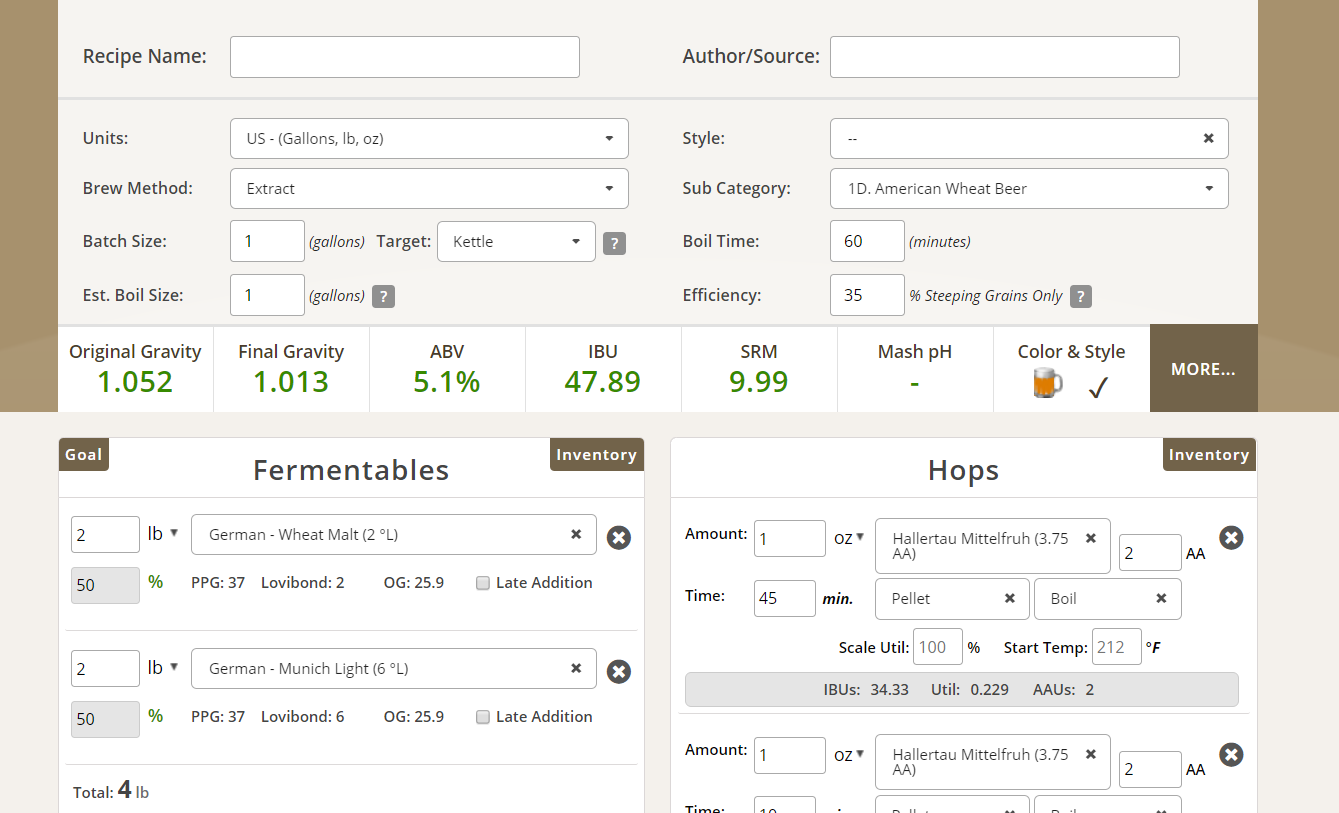This screenshot has height=813, width=1339.
Task: Open the Fermentables Inventory tab
Action: pos(596,454)
